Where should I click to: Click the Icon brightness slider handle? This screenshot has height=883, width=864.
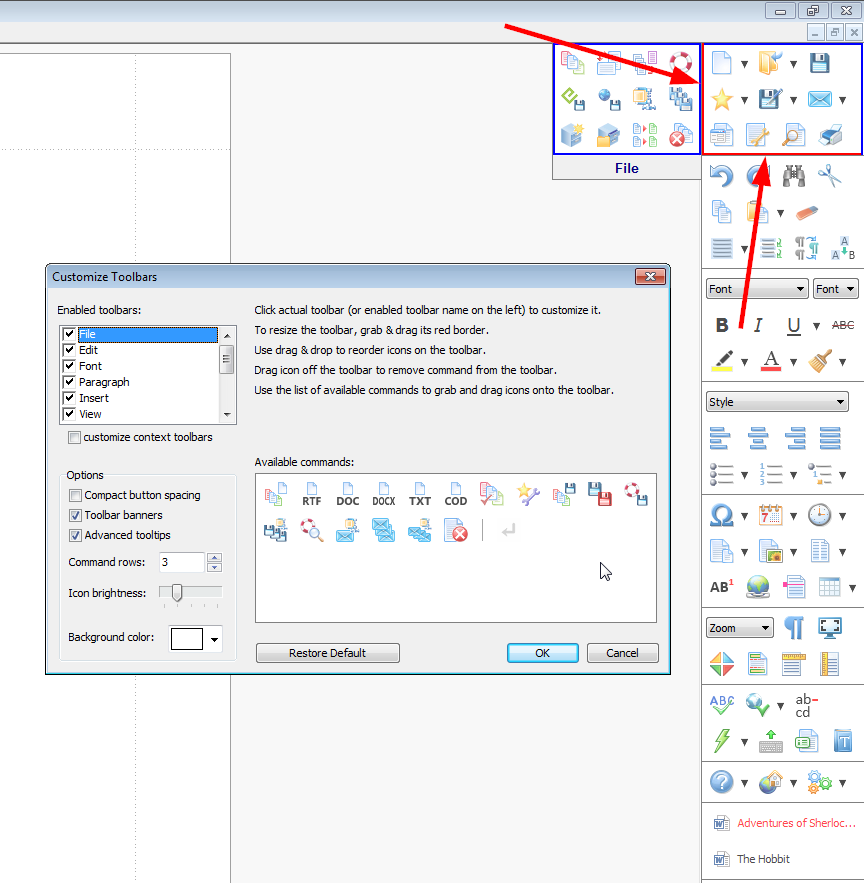tap(176, 593)
